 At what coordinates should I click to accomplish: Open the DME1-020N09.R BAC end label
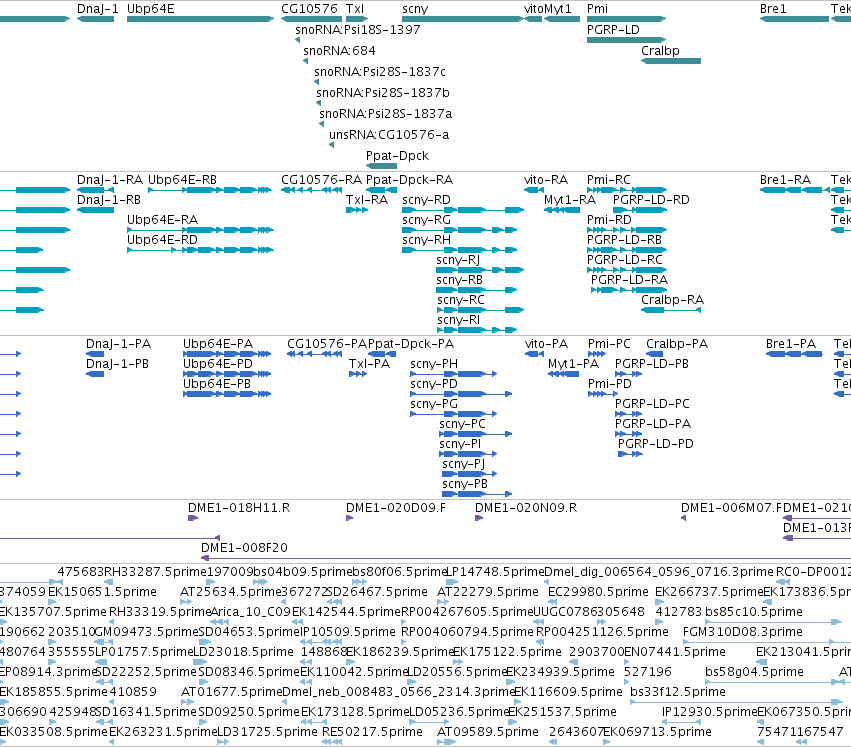click(x=526, y=508)
